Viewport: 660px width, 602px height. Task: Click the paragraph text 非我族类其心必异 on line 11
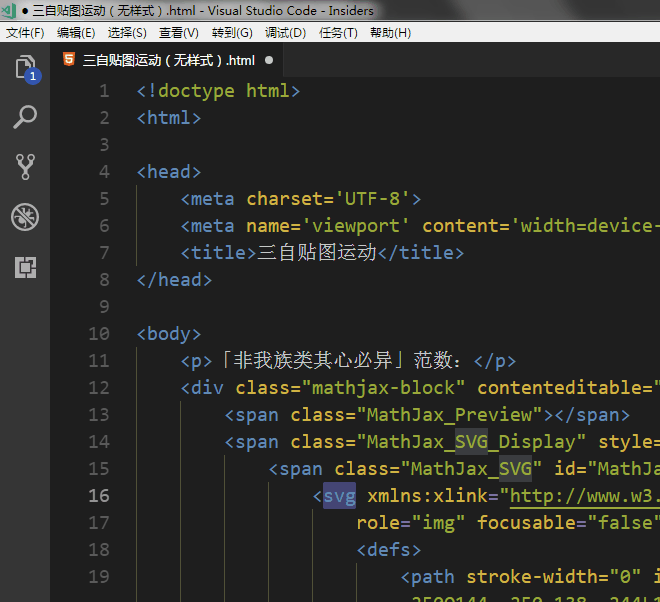tap(313, 360)
